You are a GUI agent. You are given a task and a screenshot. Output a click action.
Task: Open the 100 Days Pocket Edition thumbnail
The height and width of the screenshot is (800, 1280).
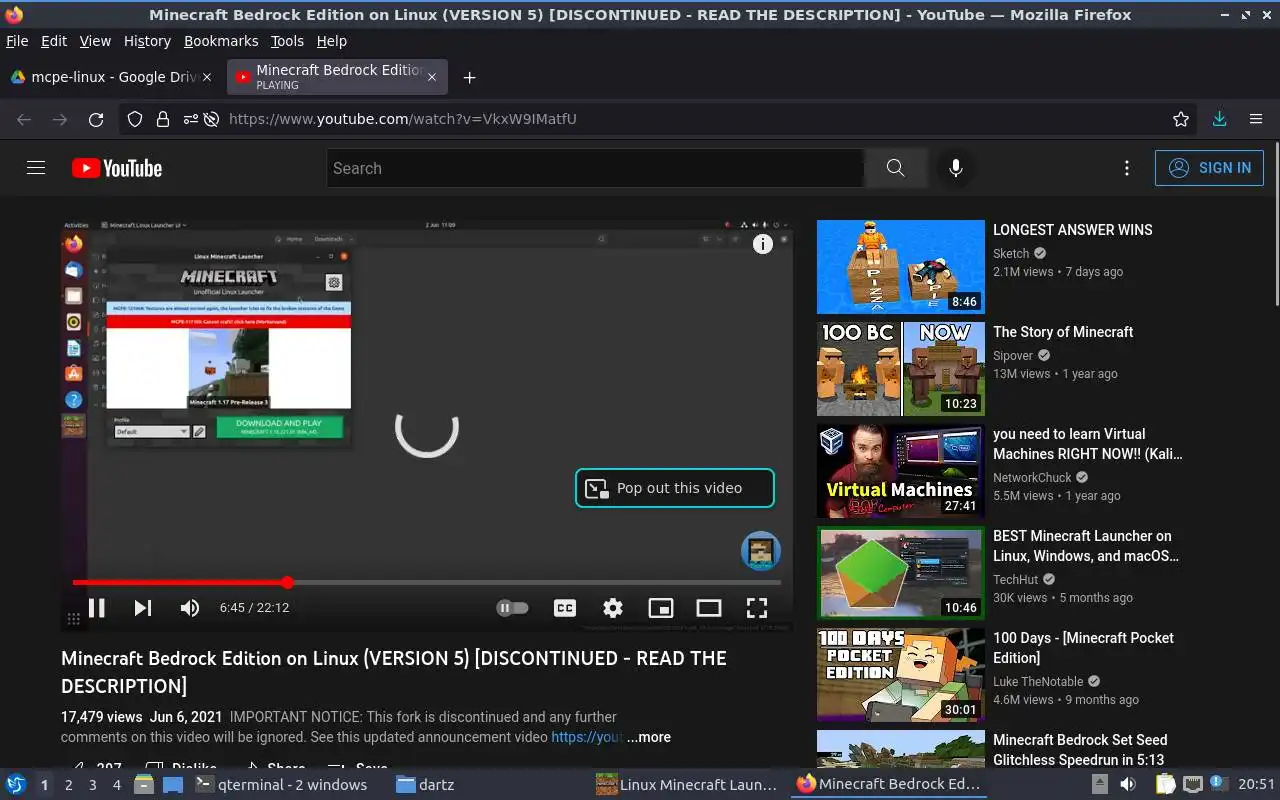(x=901, y=675)
